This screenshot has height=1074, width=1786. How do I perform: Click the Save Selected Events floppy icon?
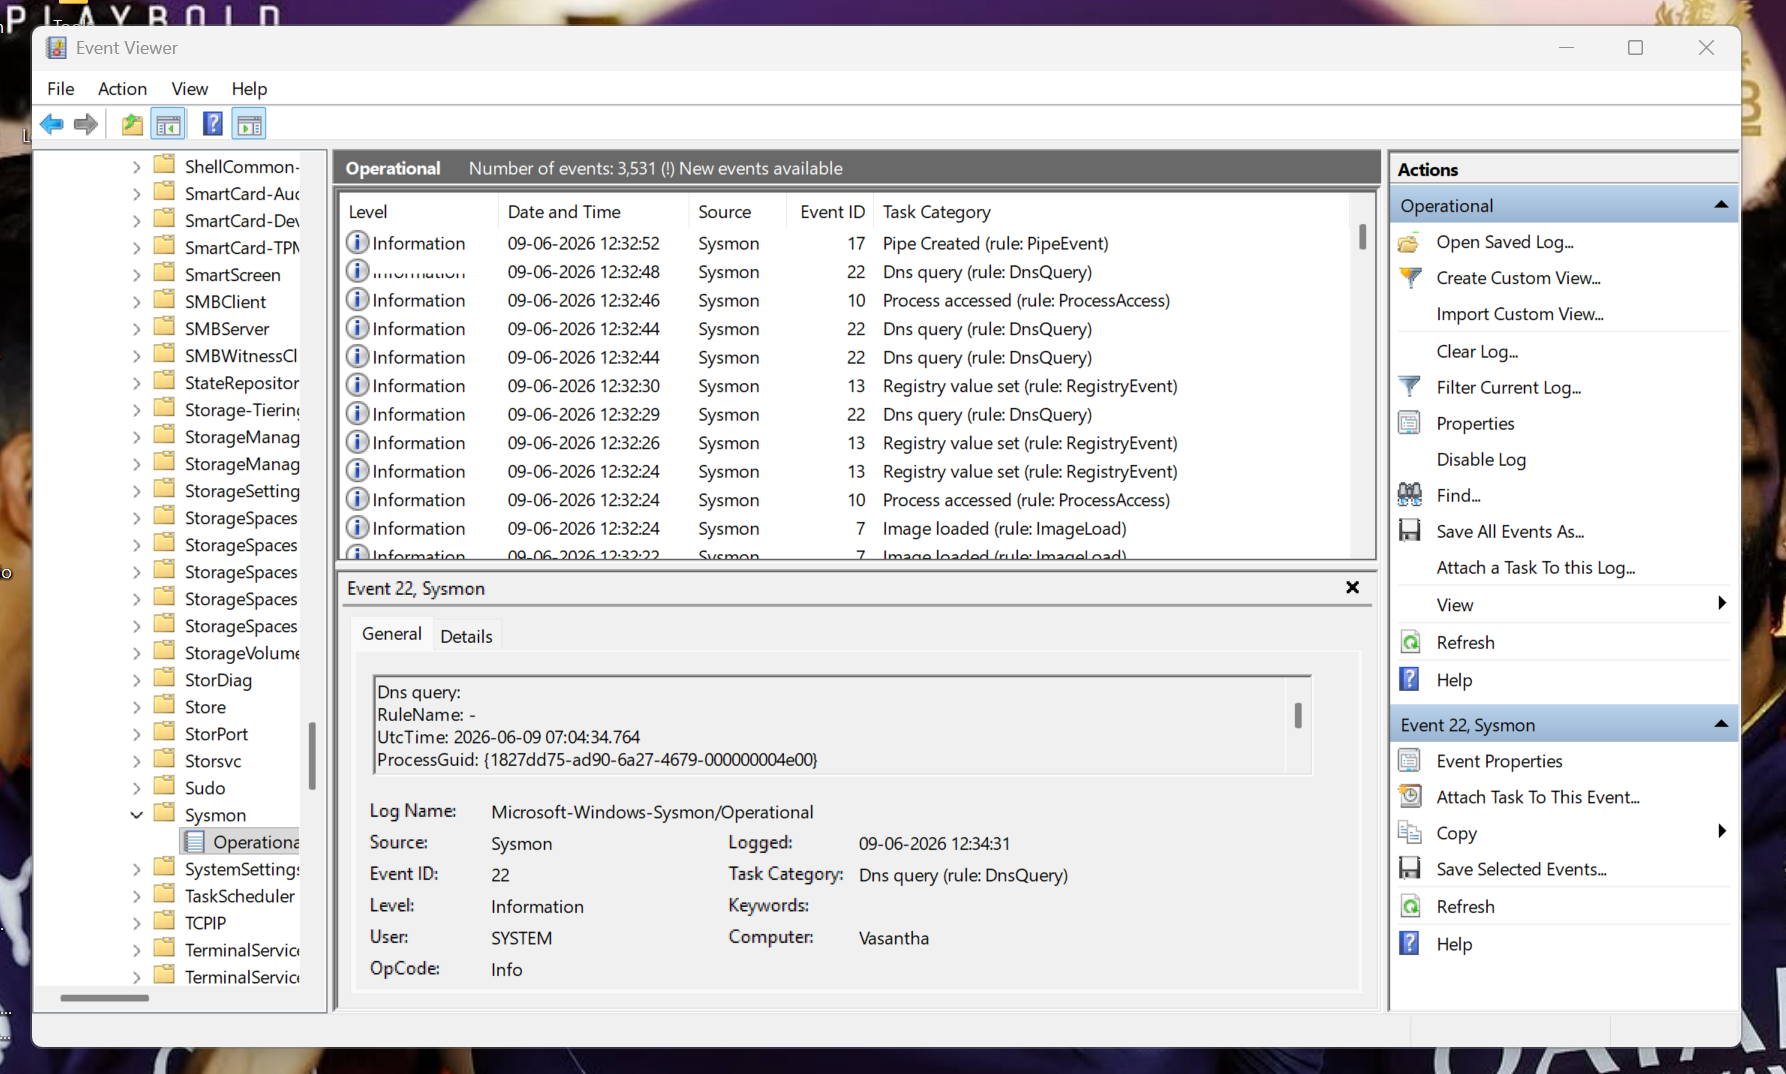[1410, 869]
